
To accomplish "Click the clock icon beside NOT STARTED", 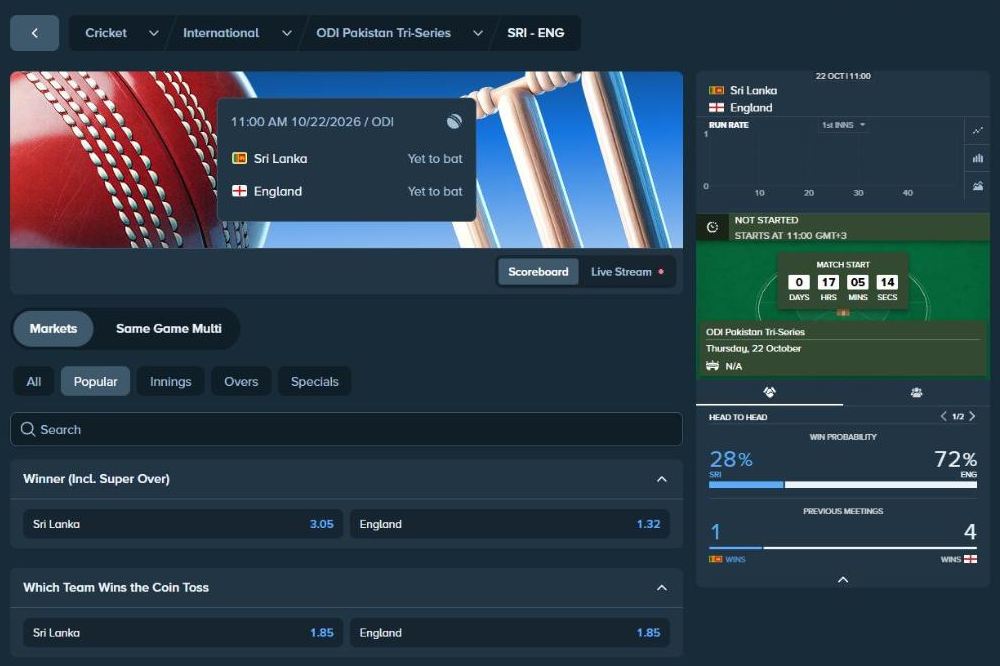I will [712, 227].
